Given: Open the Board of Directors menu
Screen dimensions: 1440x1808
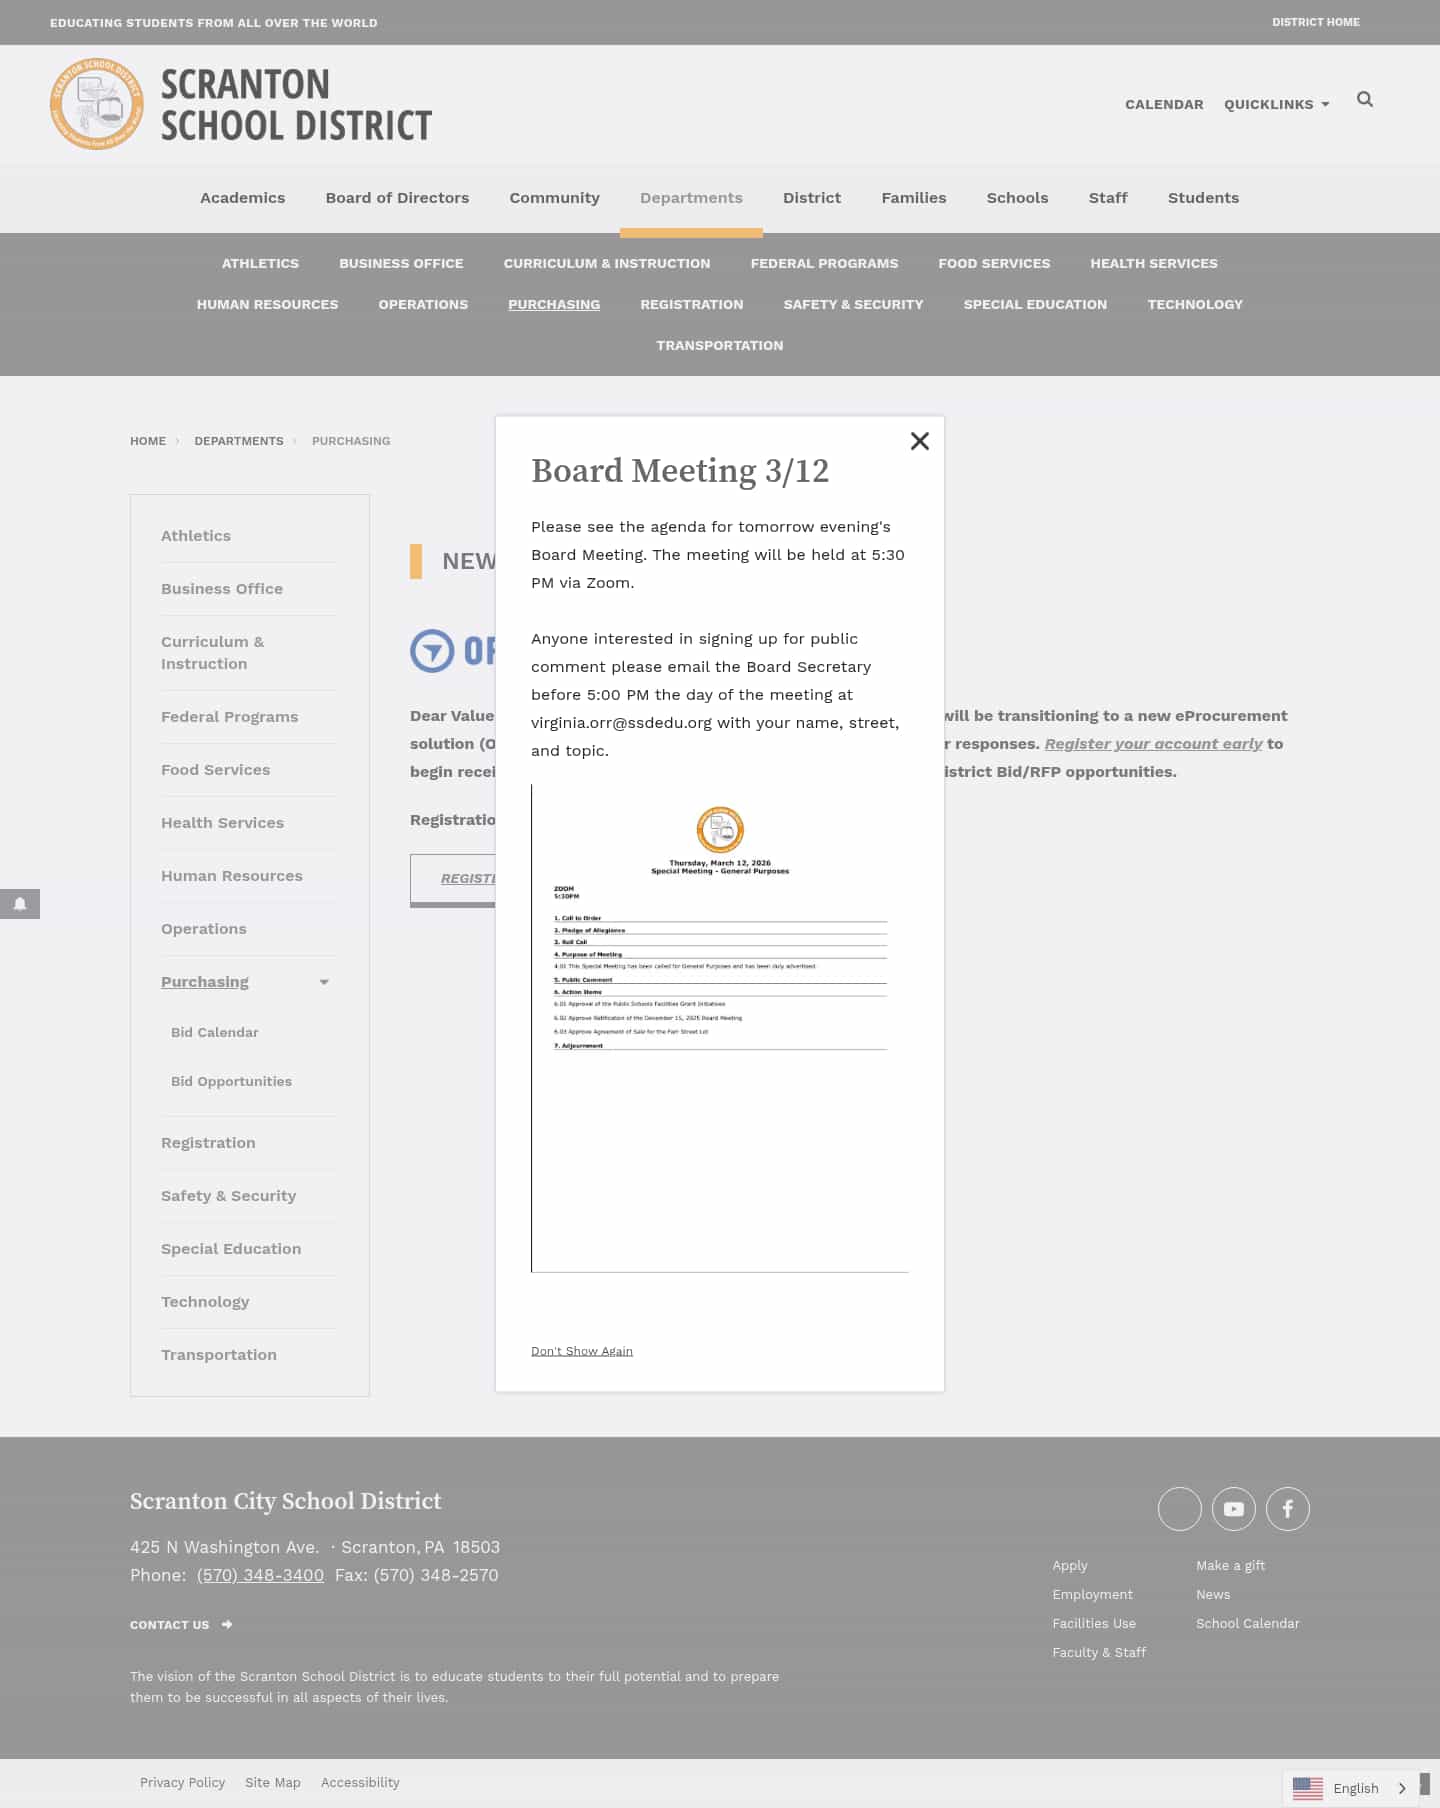Looking at the screenshot, I should (x=397, y=198).
